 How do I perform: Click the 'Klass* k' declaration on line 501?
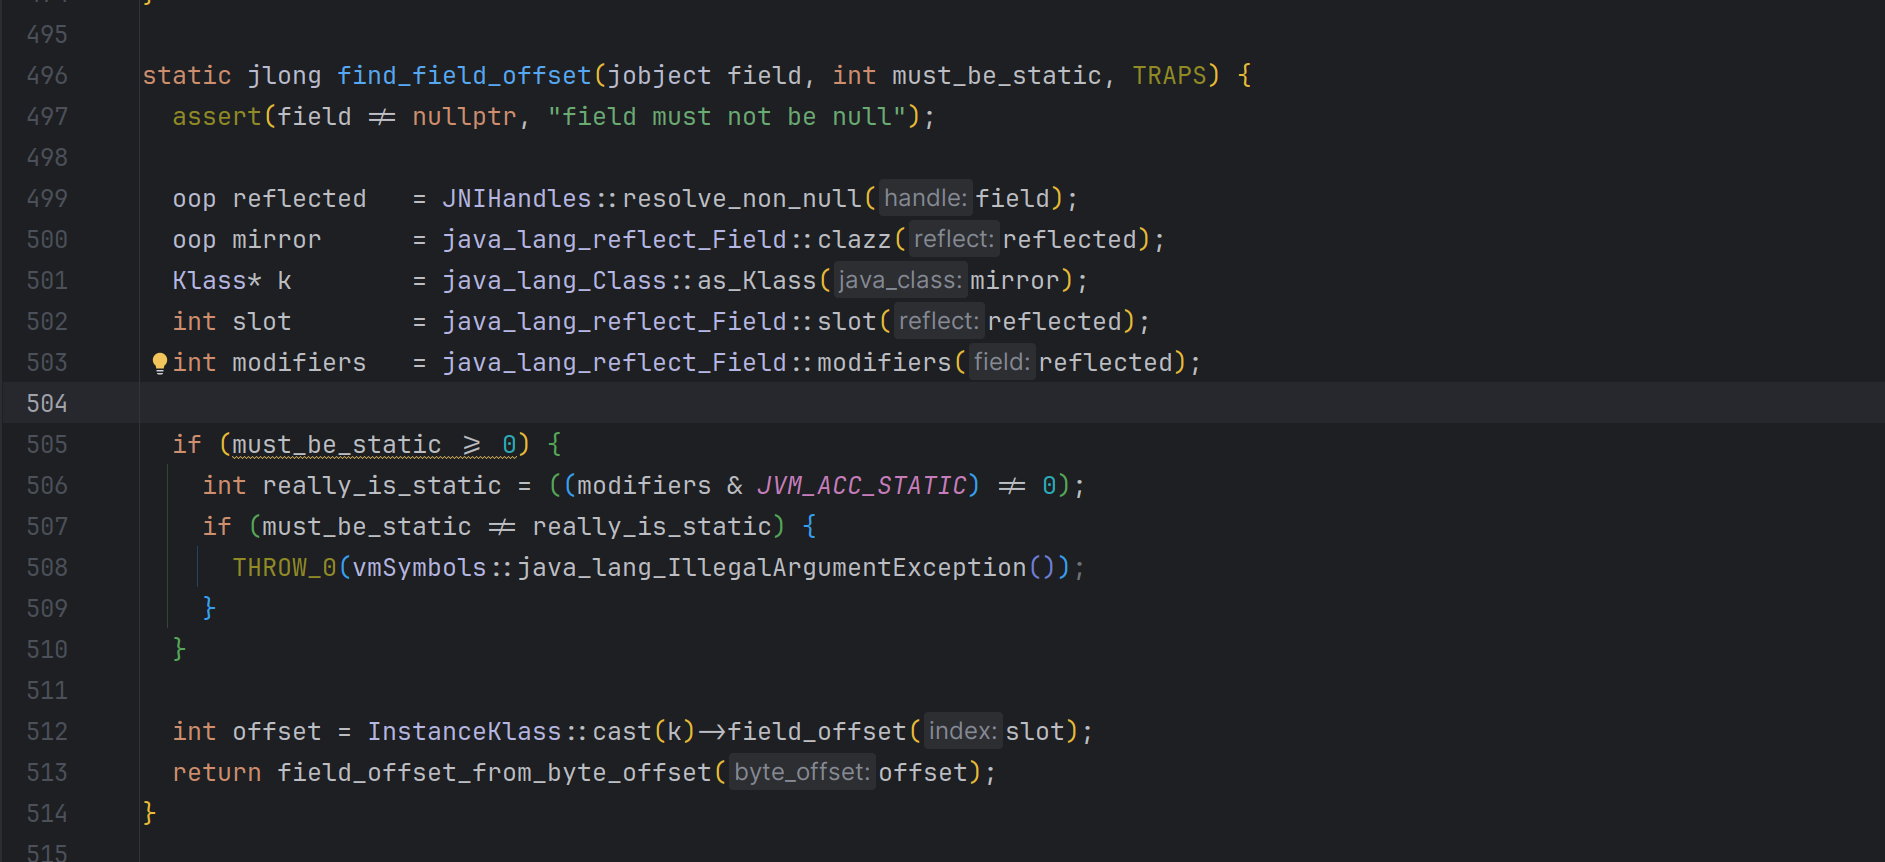pyautogui.click(x=232, y=281)
